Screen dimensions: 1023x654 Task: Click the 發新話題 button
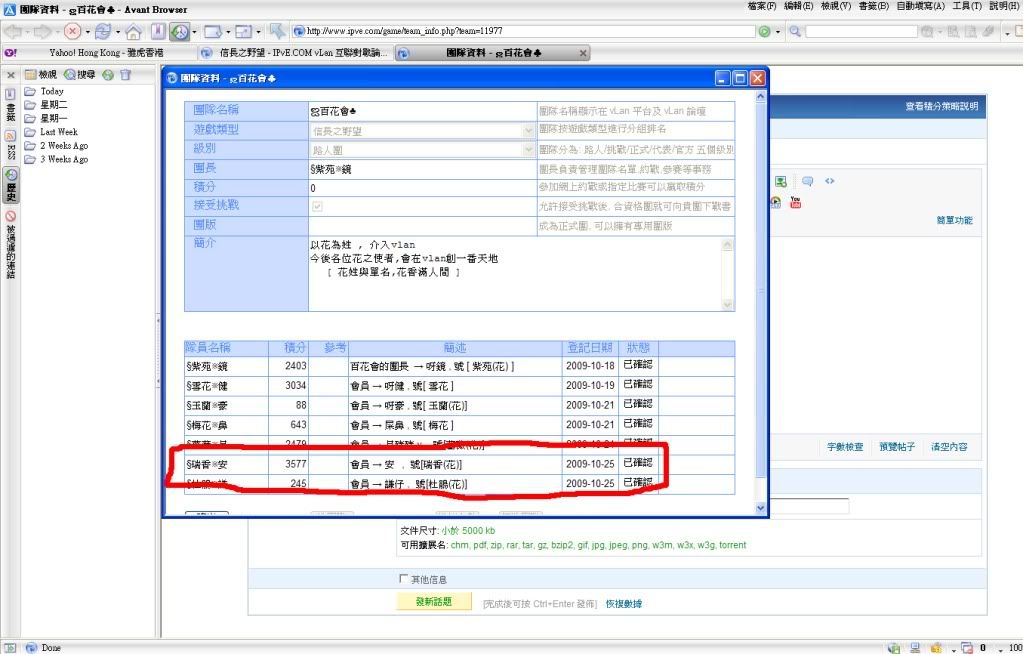point(433,602)
